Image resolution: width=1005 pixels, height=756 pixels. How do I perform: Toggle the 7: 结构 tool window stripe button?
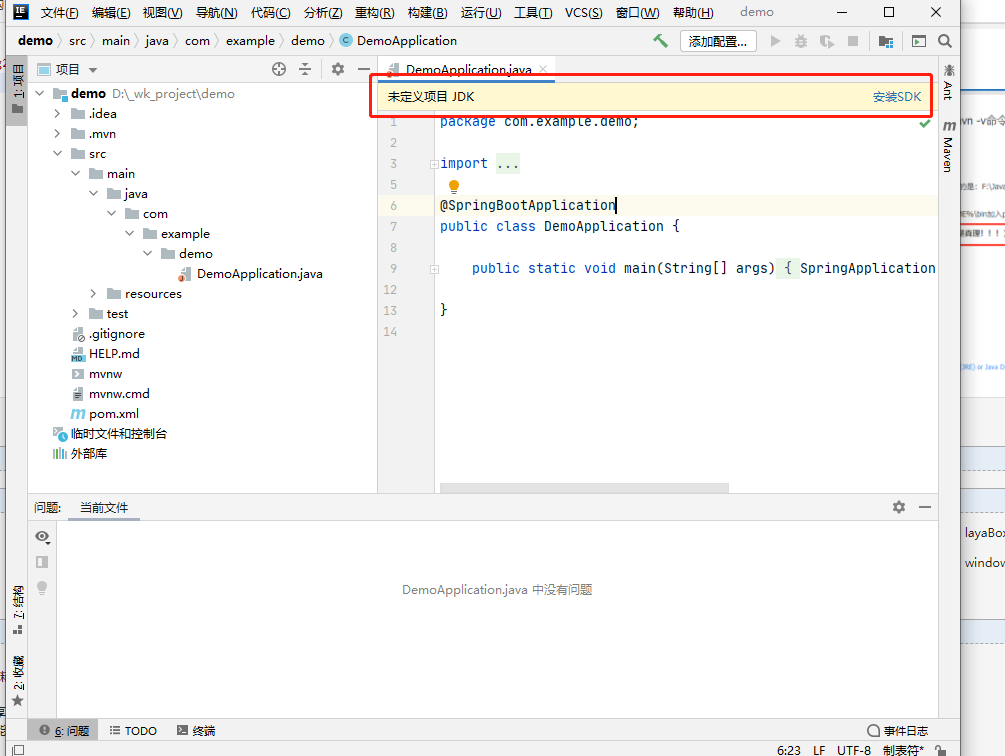(18, 609)
